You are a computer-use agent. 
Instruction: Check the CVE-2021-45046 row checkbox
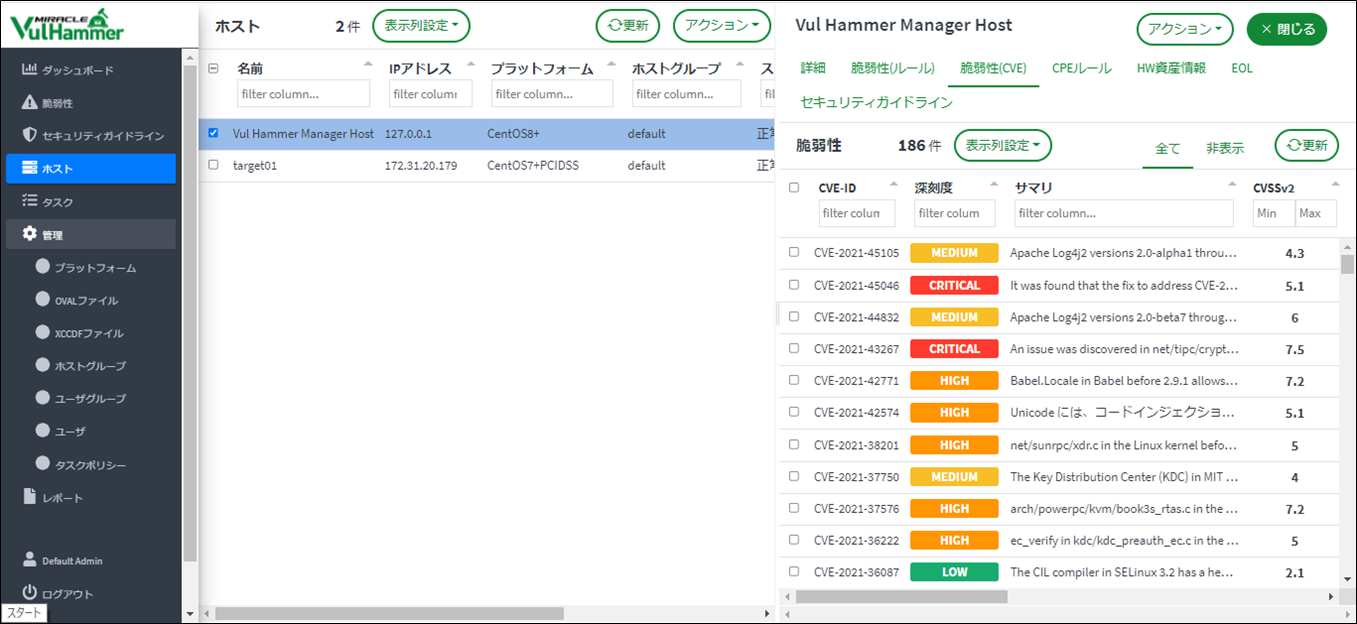pyautogui.click(x=794, y=284)
